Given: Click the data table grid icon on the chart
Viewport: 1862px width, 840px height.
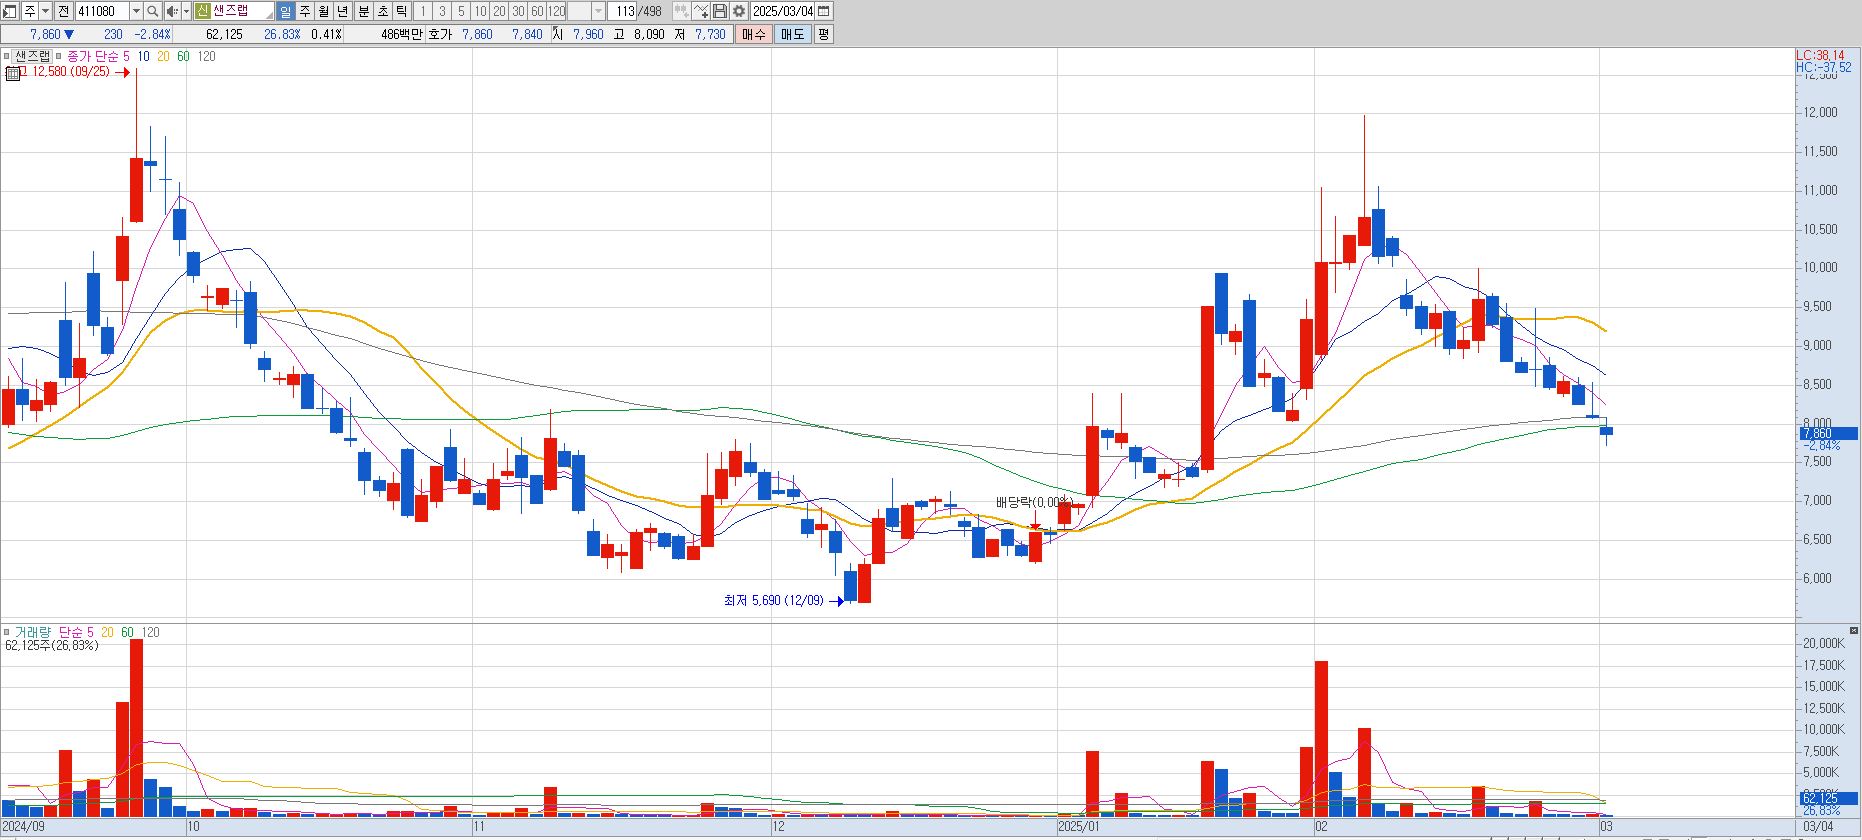Looking at the screenshot, I should pos(12,73).
